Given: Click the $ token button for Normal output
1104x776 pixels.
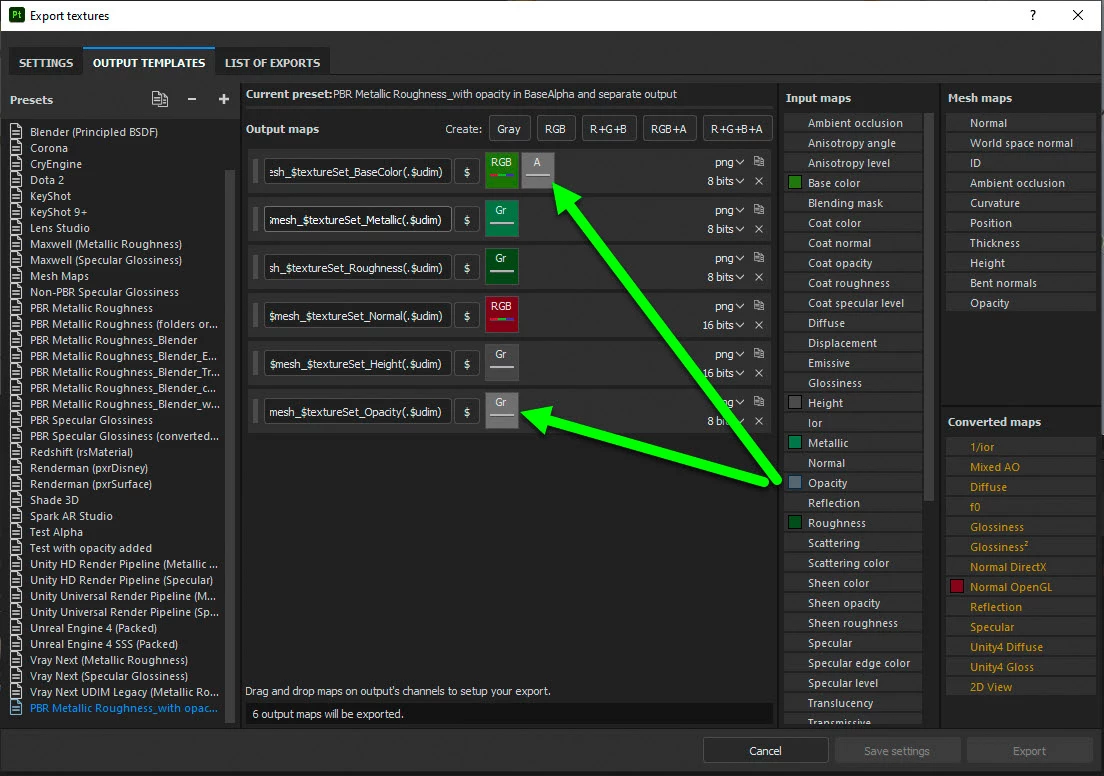Looking at the screenshot, I should click(467, 316).
